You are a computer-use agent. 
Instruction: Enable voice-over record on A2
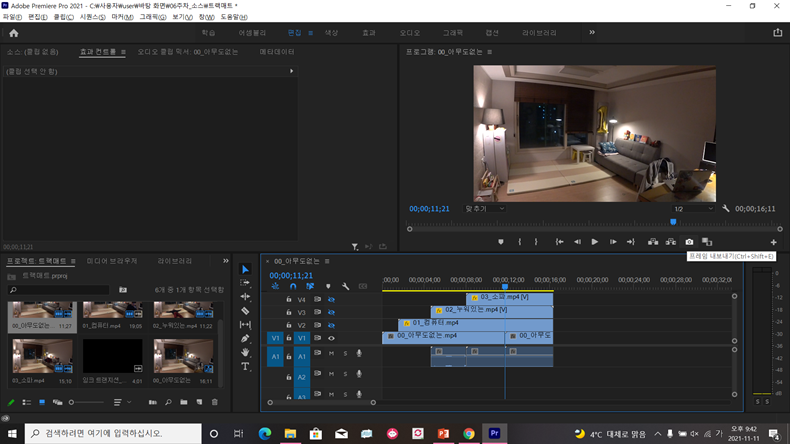coord(359,374)
